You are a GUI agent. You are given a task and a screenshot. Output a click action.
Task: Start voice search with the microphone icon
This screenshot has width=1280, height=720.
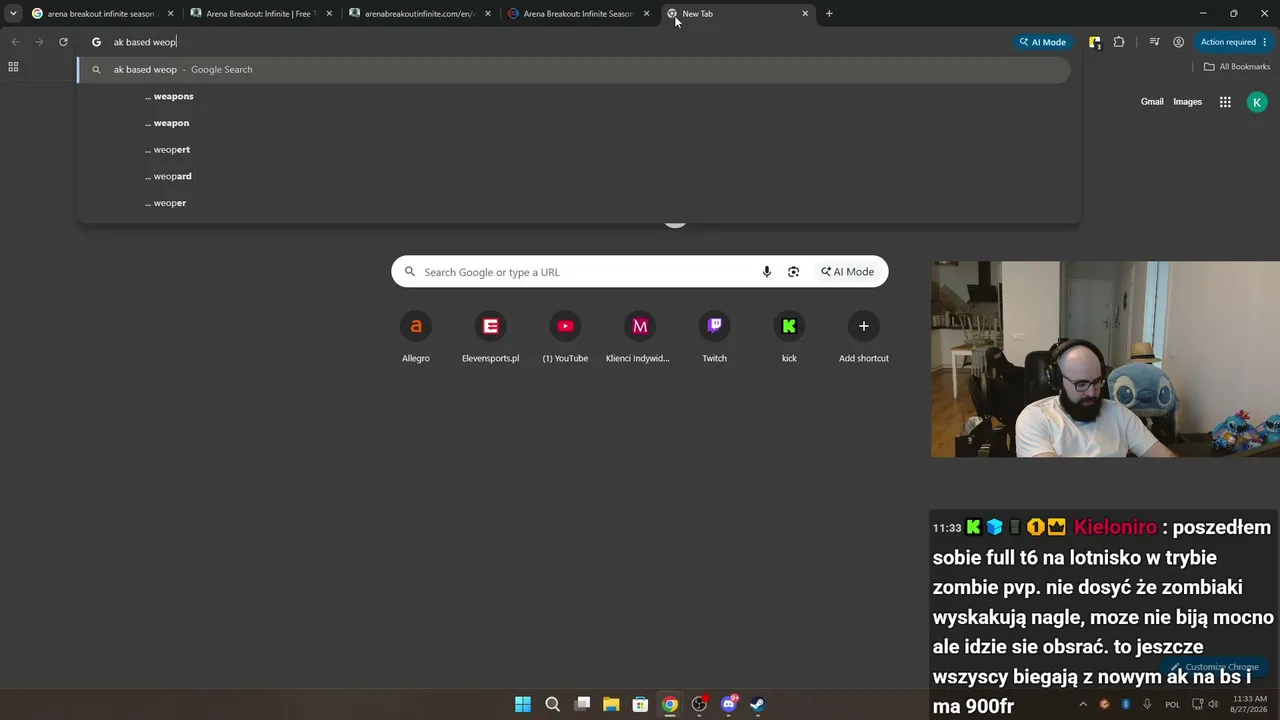coord(767,272)
